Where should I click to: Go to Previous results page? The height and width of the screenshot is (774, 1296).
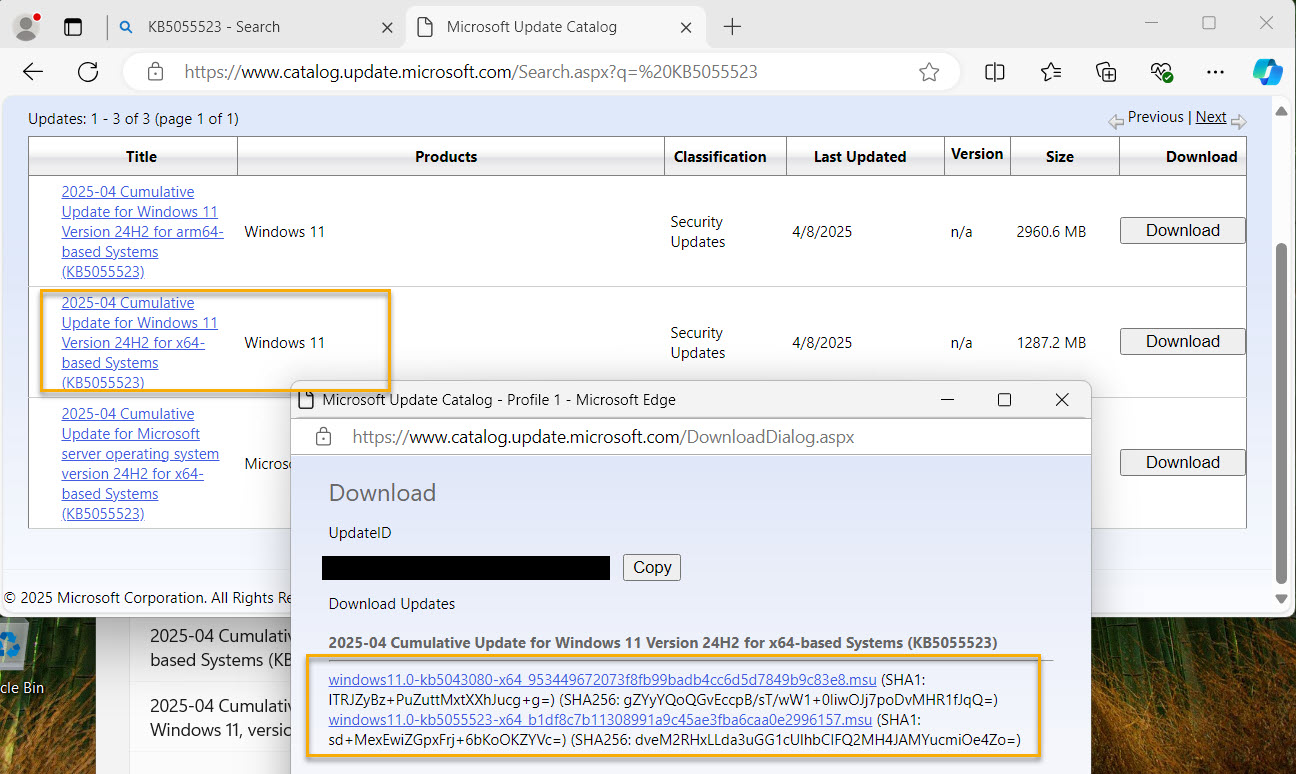click(x=1155, y=117)
